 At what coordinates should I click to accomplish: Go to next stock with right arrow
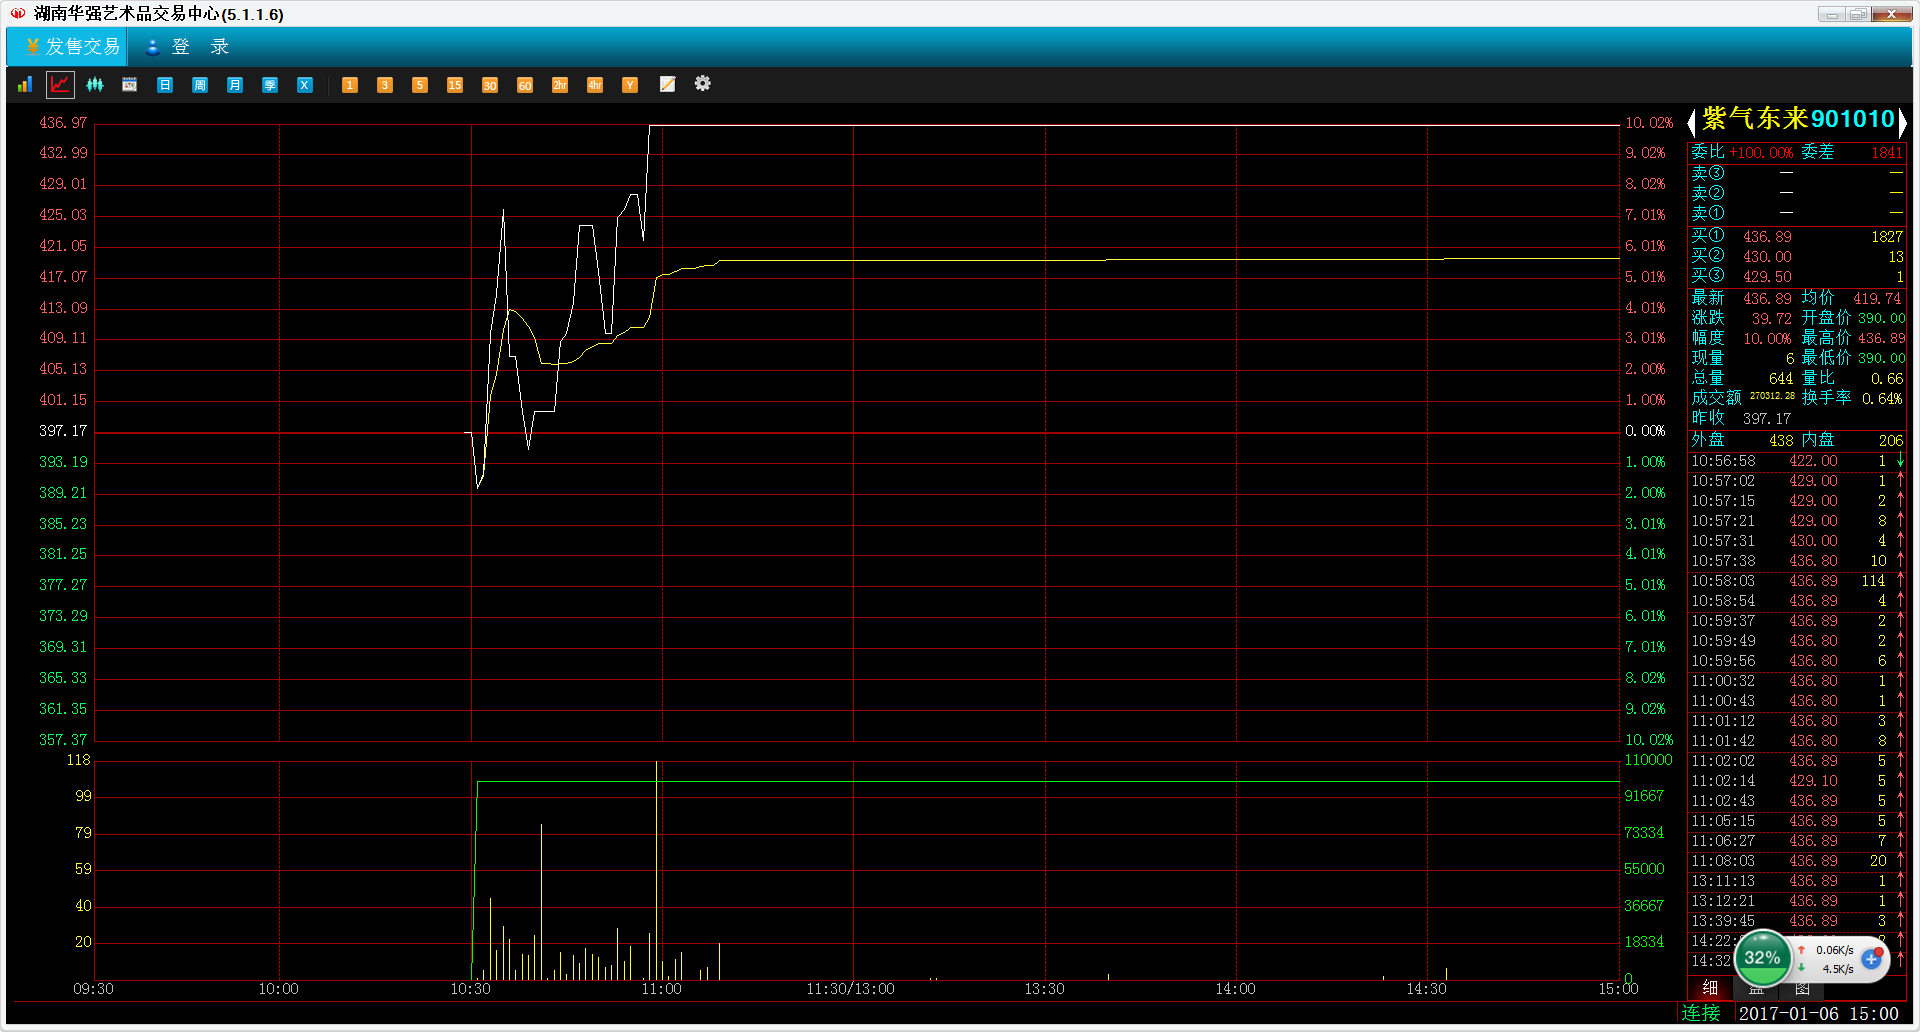[x=1902, y=122]
